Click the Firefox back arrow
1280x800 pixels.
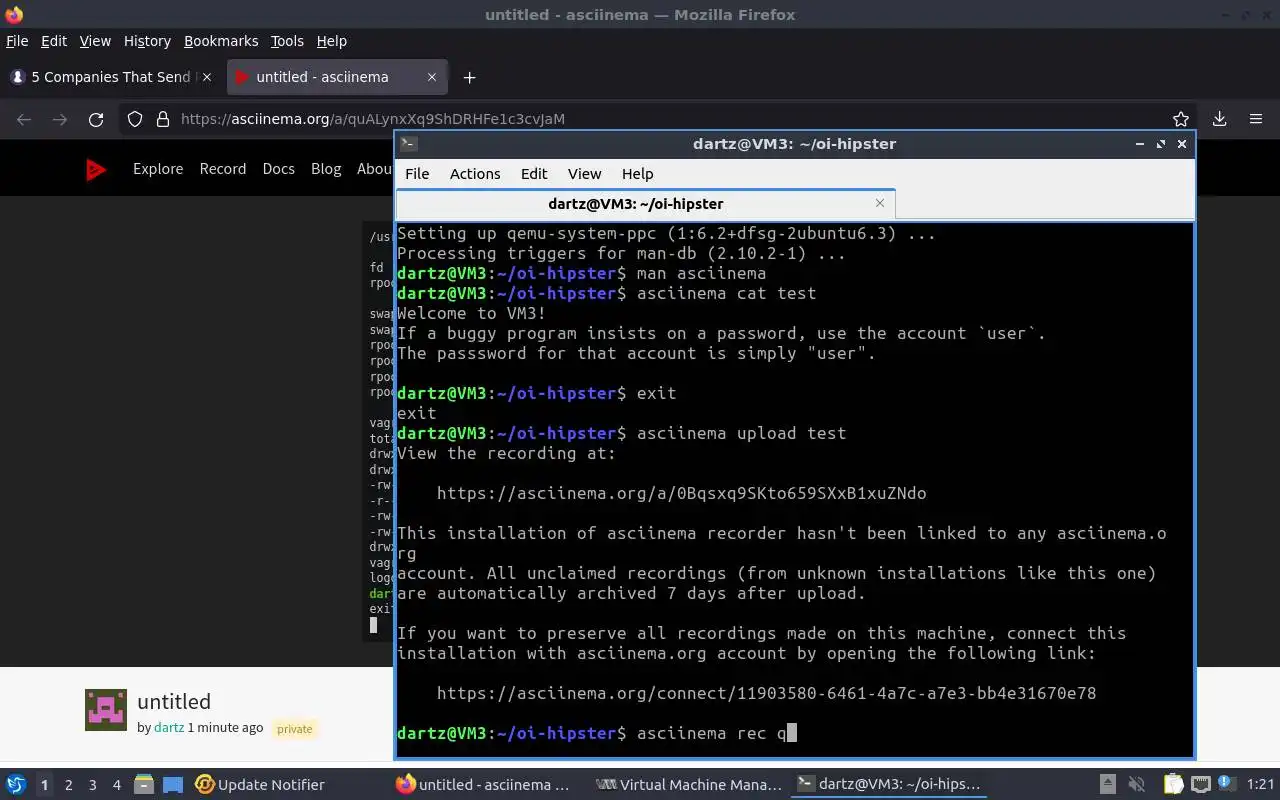24,119
